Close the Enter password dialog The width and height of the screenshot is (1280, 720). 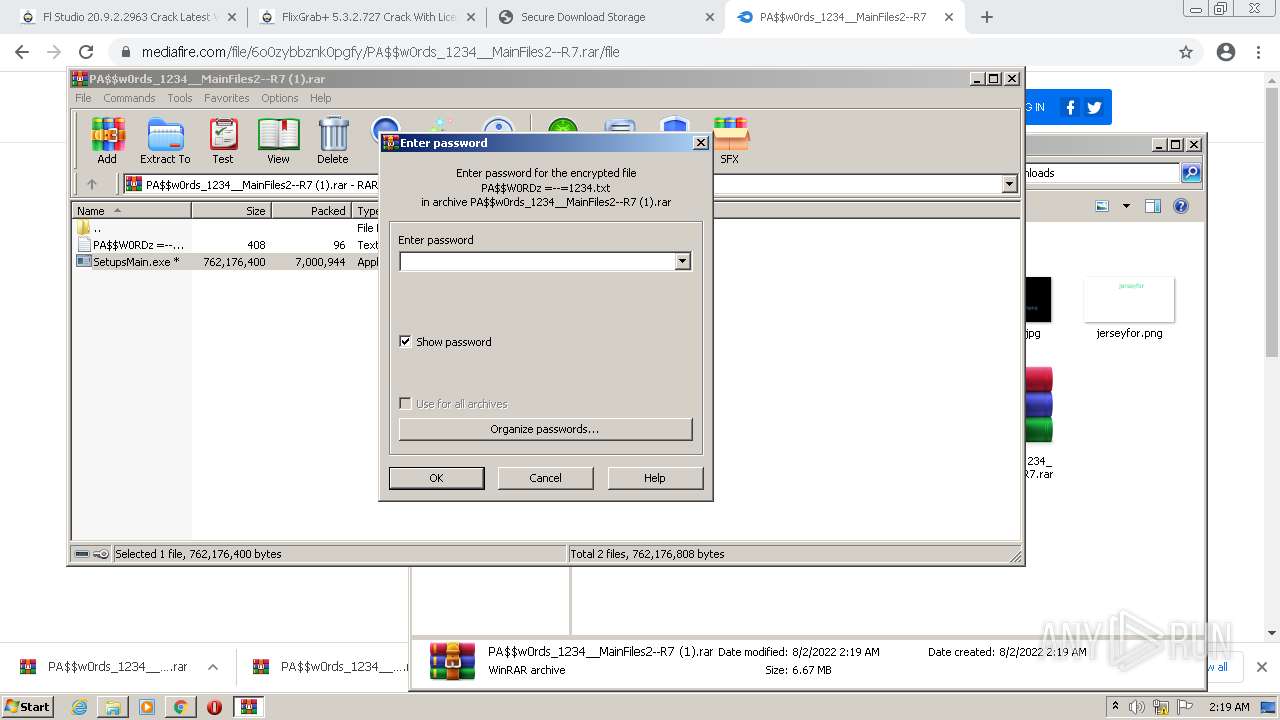(x=701, y=143)
